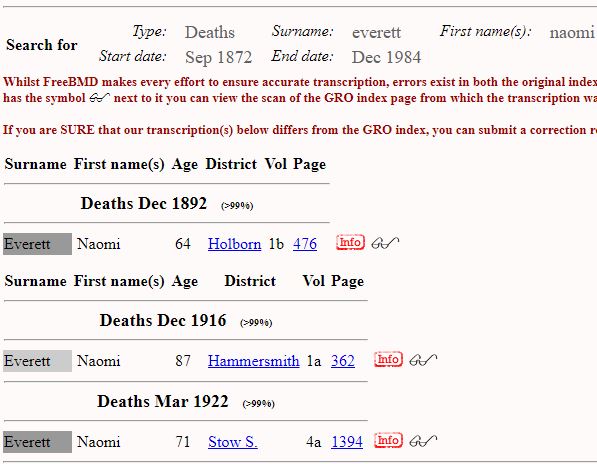Click the searched surname value everett
This screenshot has width=597, height=464.
tap(376, 32)
